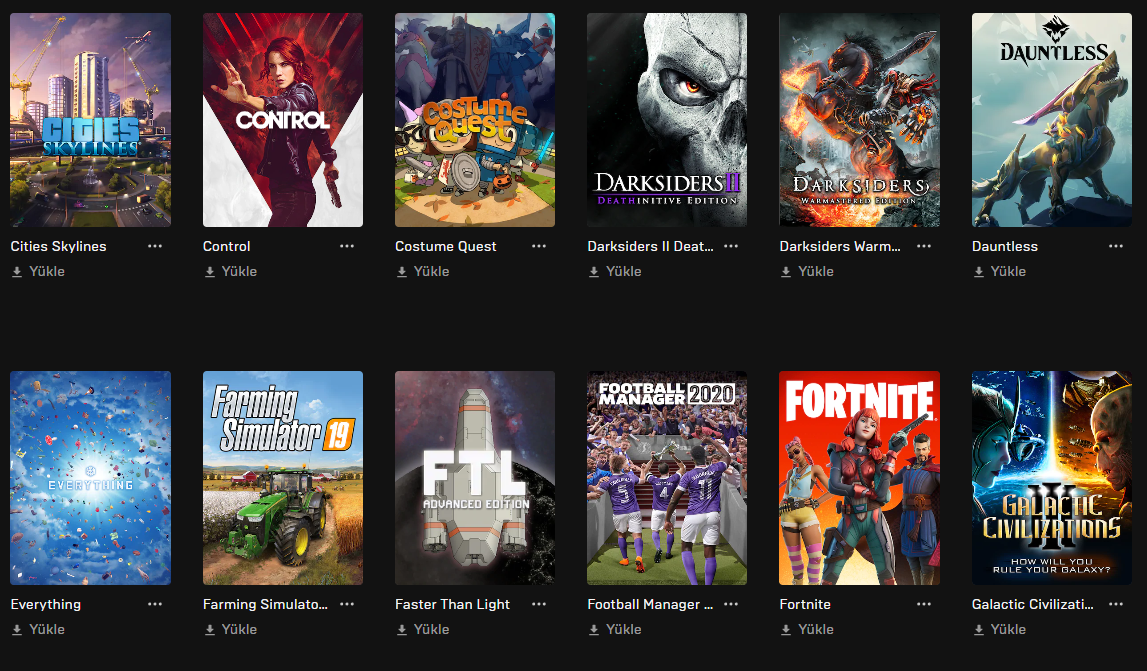The image size is (1147, 671).
Task: Click the Darksiders II Deat... title
Action: [650, 247]
